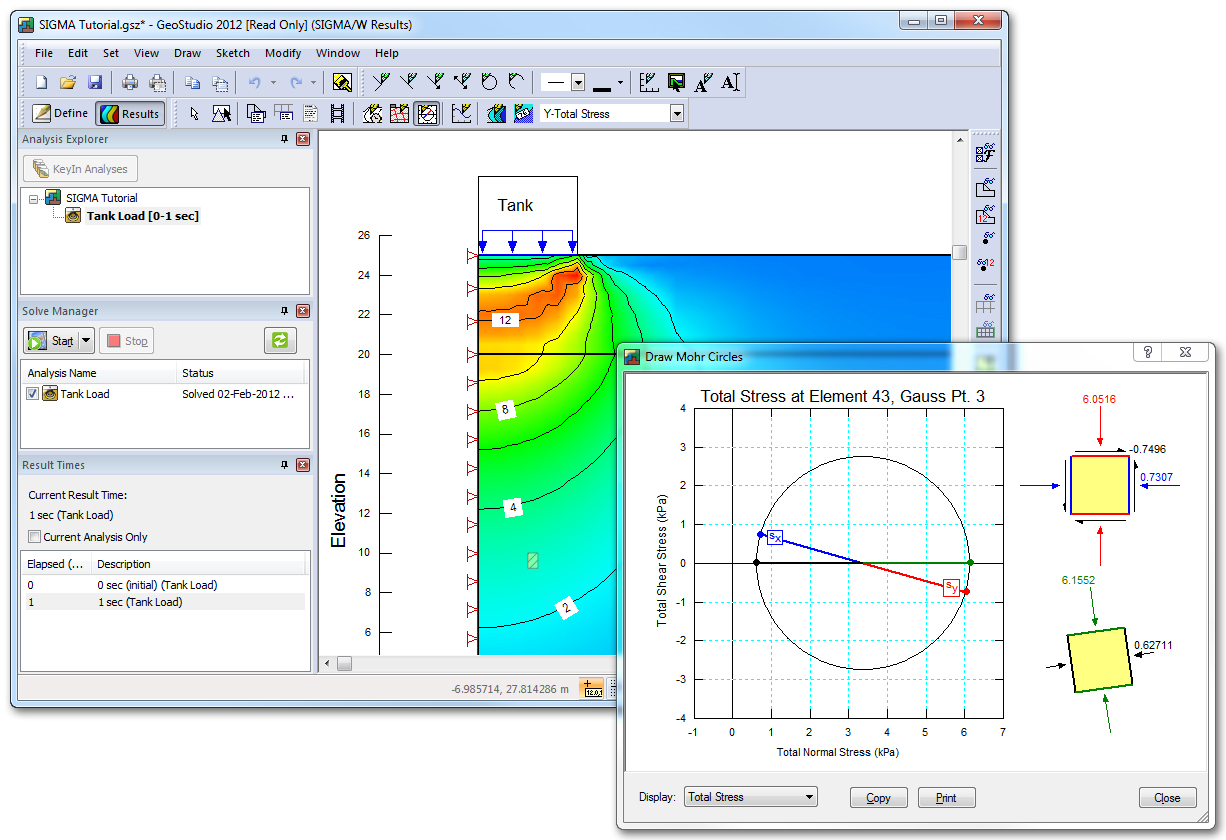
Task: Select the arrow pointer tool icon
Action: [x=194, y=114]
